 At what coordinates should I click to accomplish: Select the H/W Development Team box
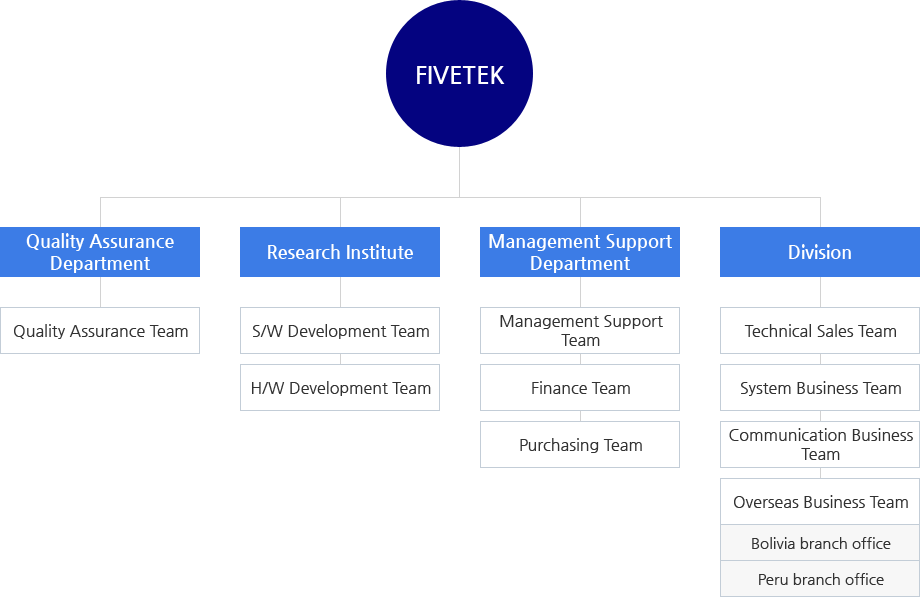coord(340,387)
